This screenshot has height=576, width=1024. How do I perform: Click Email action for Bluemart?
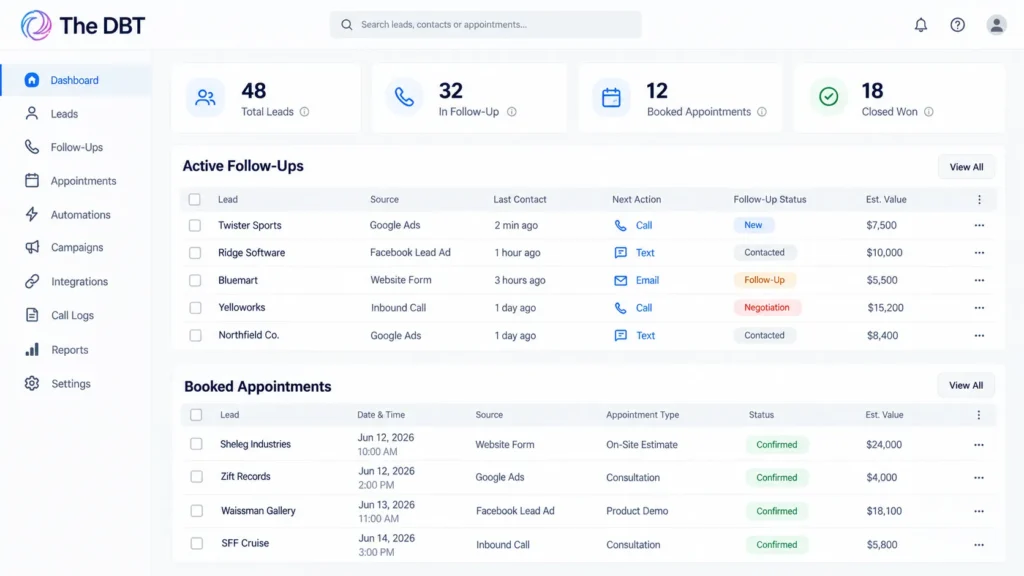click(637, 280)
